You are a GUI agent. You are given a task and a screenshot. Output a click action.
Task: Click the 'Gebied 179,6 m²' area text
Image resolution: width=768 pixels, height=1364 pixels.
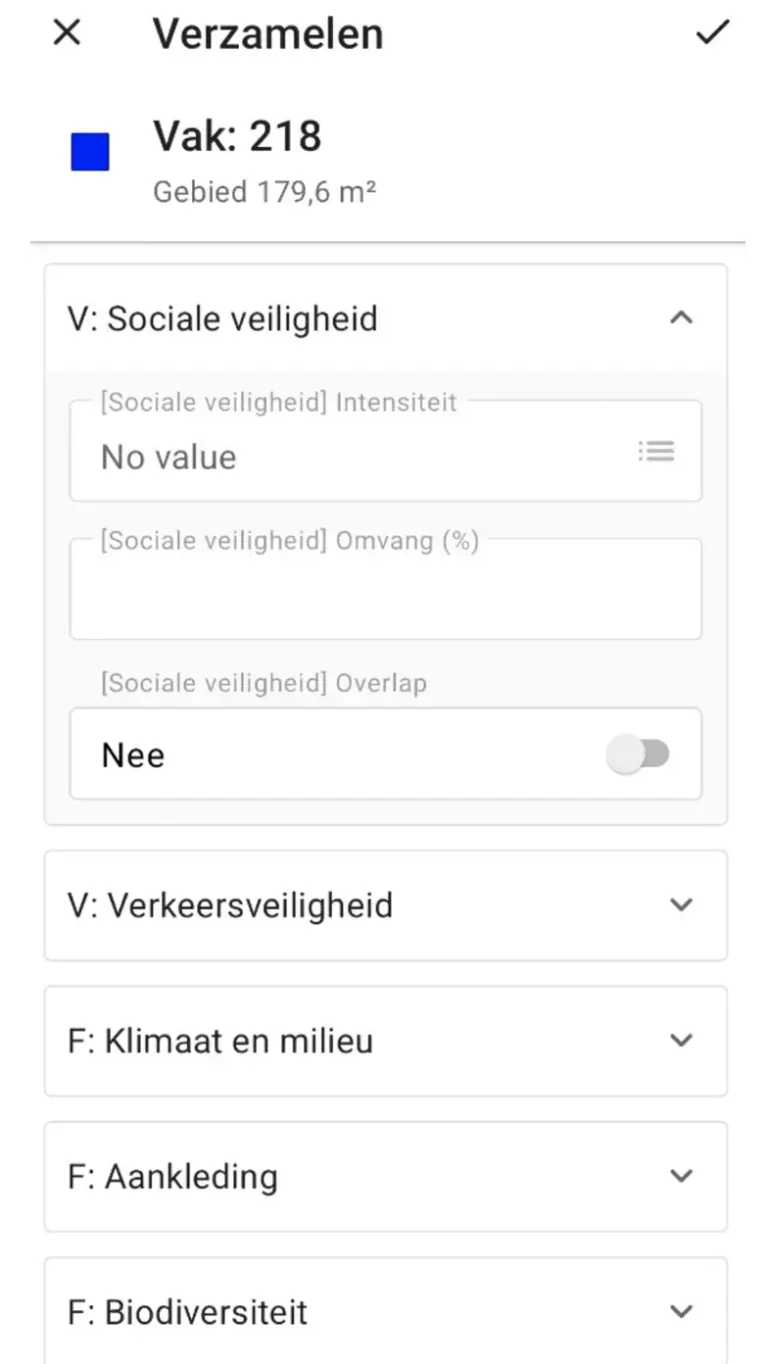coord(264,191)
